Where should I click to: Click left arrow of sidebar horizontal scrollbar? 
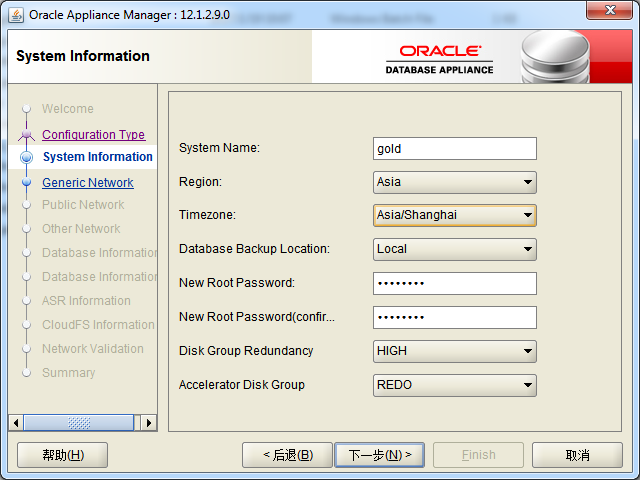(x=16, y=423)
